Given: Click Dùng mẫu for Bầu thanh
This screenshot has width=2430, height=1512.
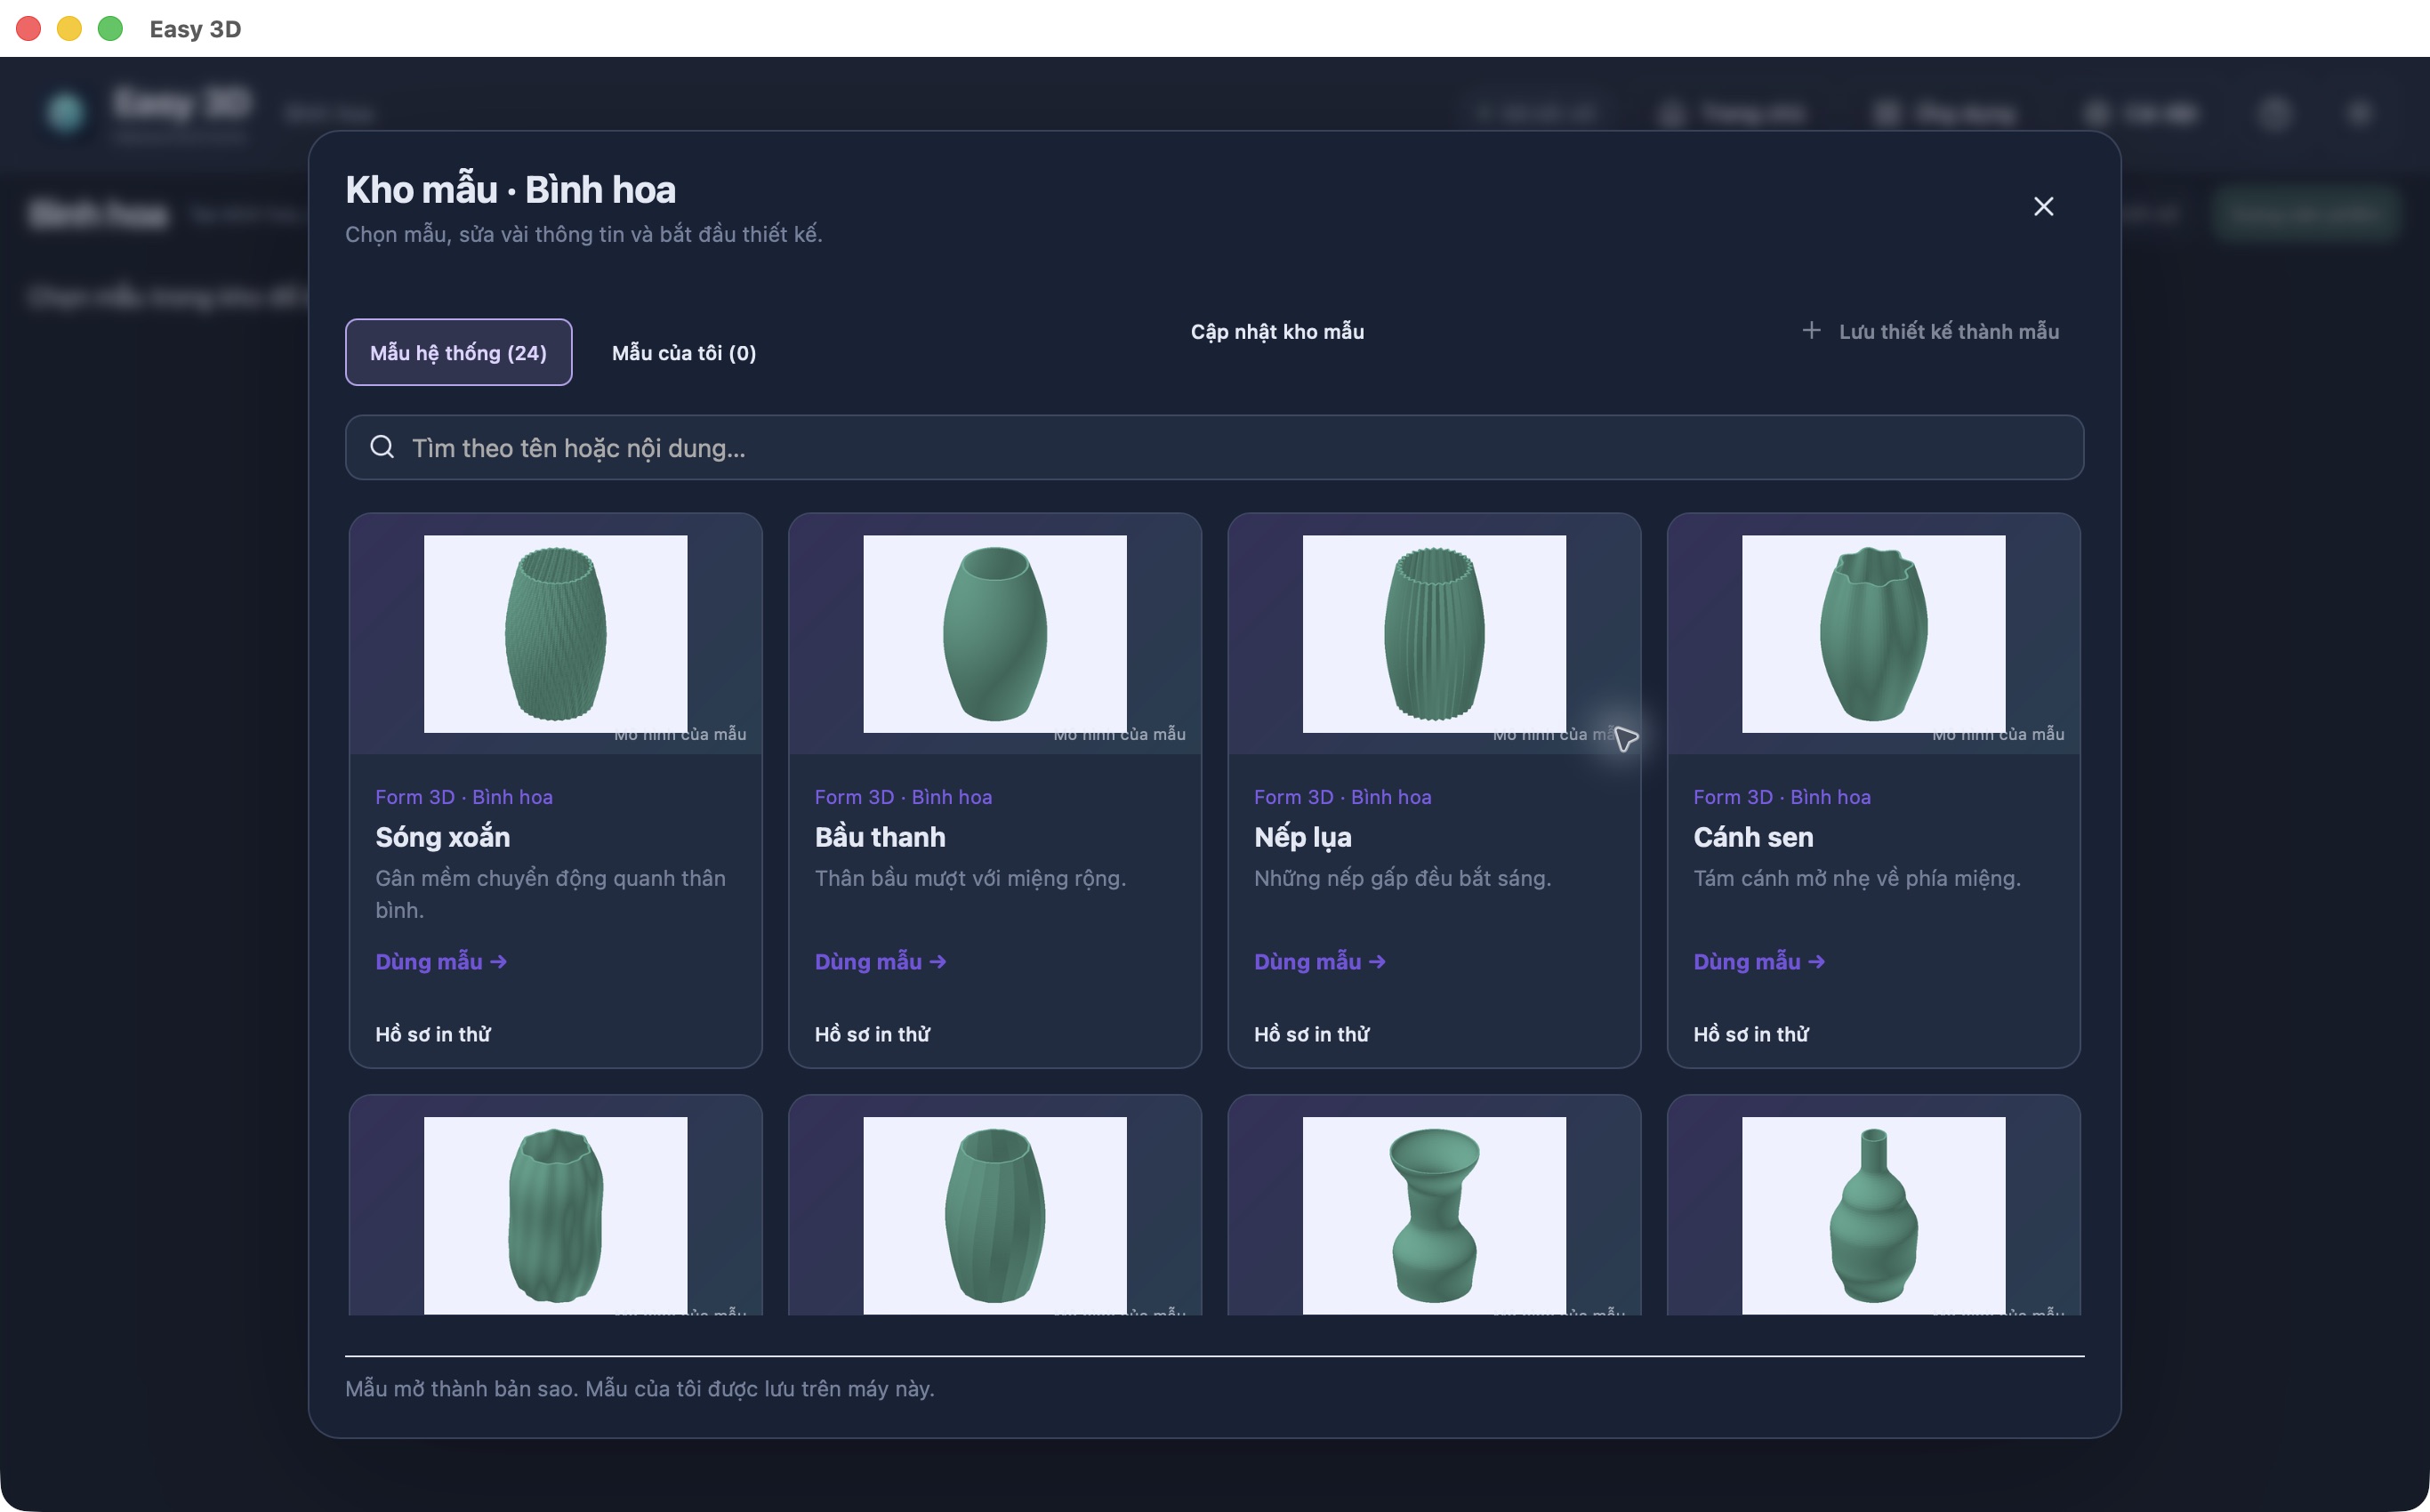Looking at the screenshot, I should (x=880, y=961).
